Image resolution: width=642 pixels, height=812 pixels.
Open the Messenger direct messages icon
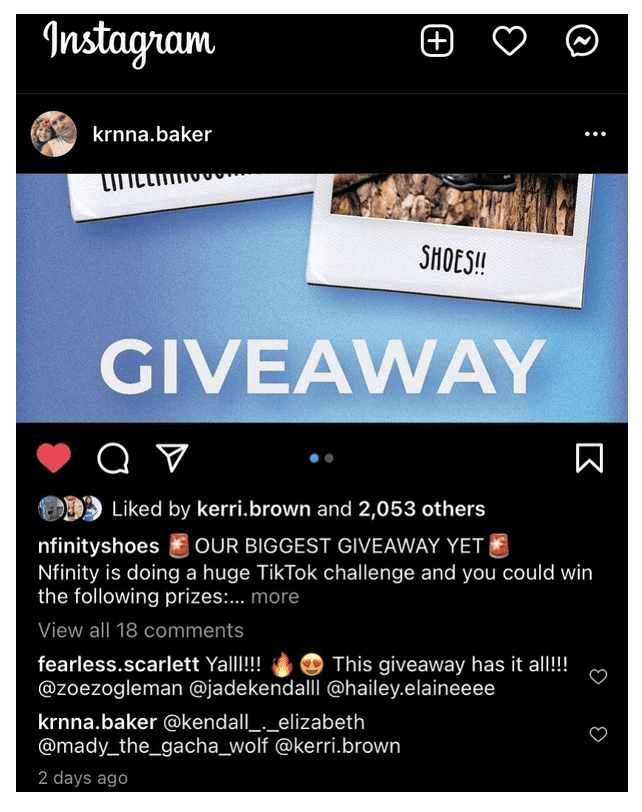[582, 41]
